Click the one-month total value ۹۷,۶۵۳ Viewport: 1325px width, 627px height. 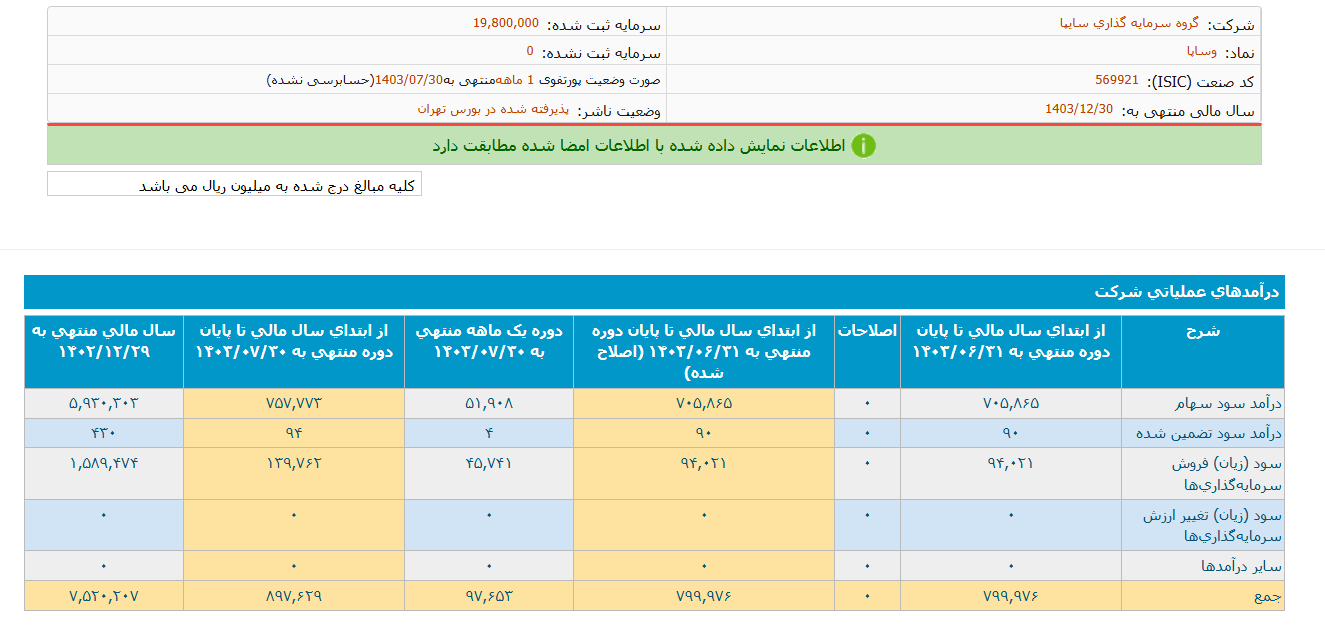point(488,596)
